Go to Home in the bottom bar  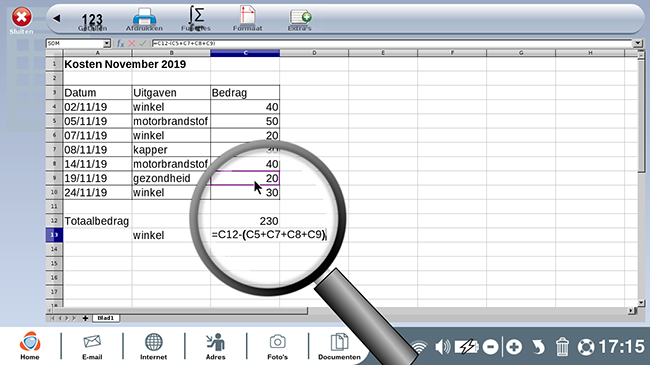pyautogui.click(x=30, y=346)
